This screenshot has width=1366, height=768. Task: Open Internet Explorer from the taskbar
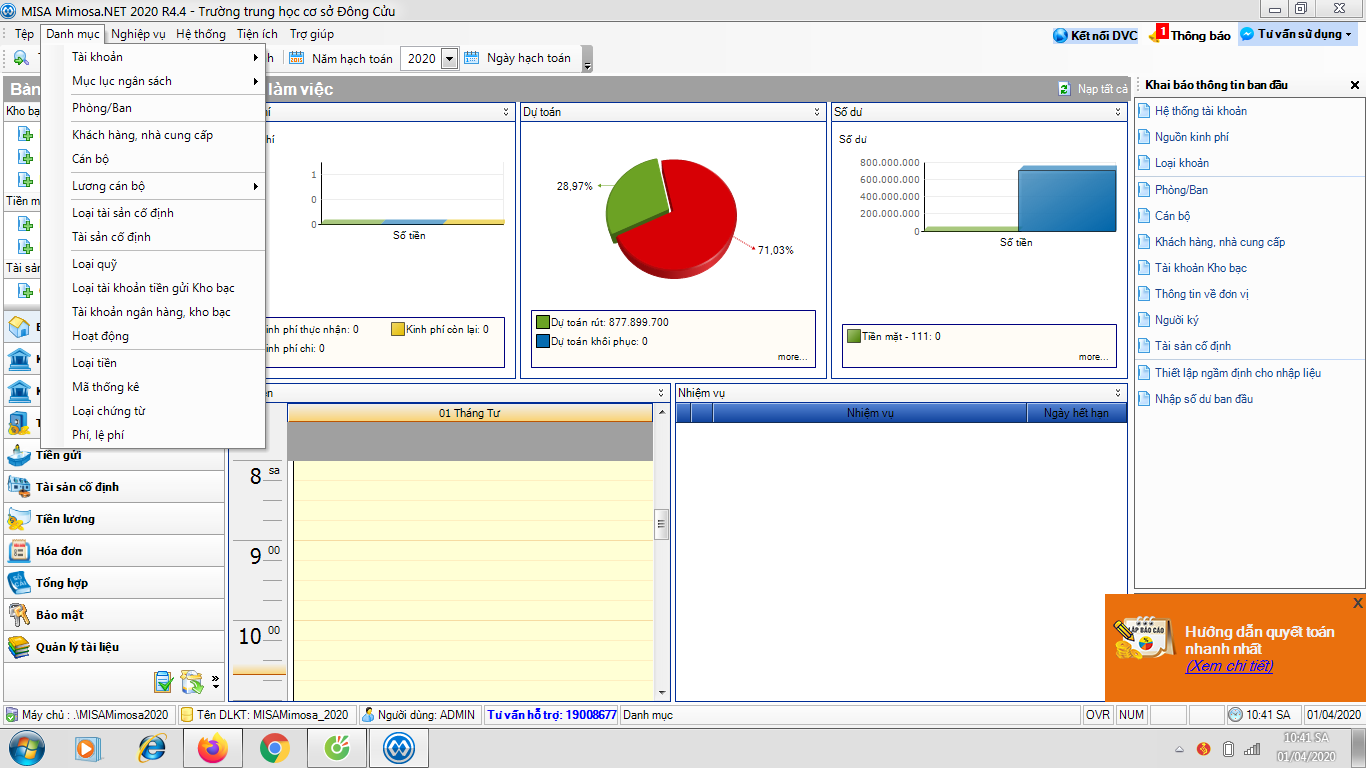pos(151,748)
